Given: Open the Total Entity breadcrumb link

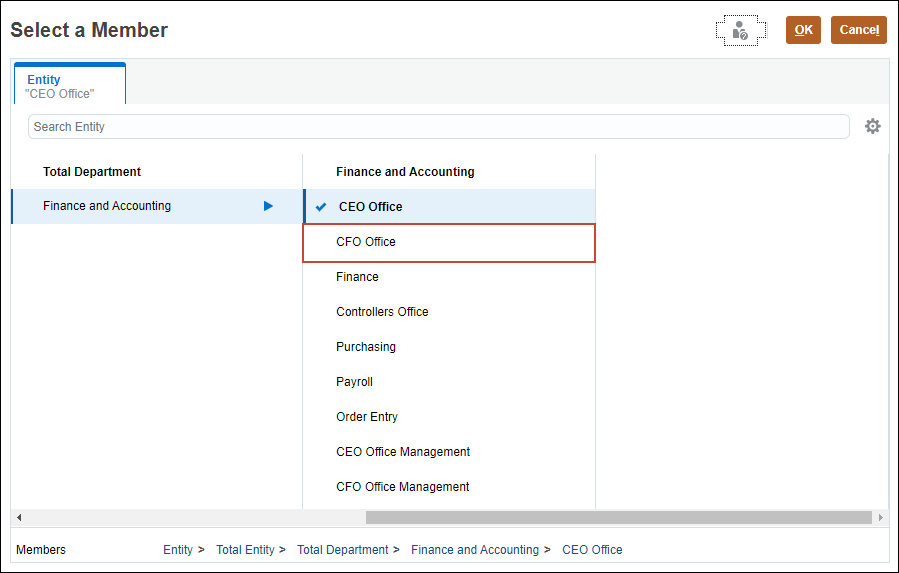Looking at the screenshot, I should [x=245, y=549].
